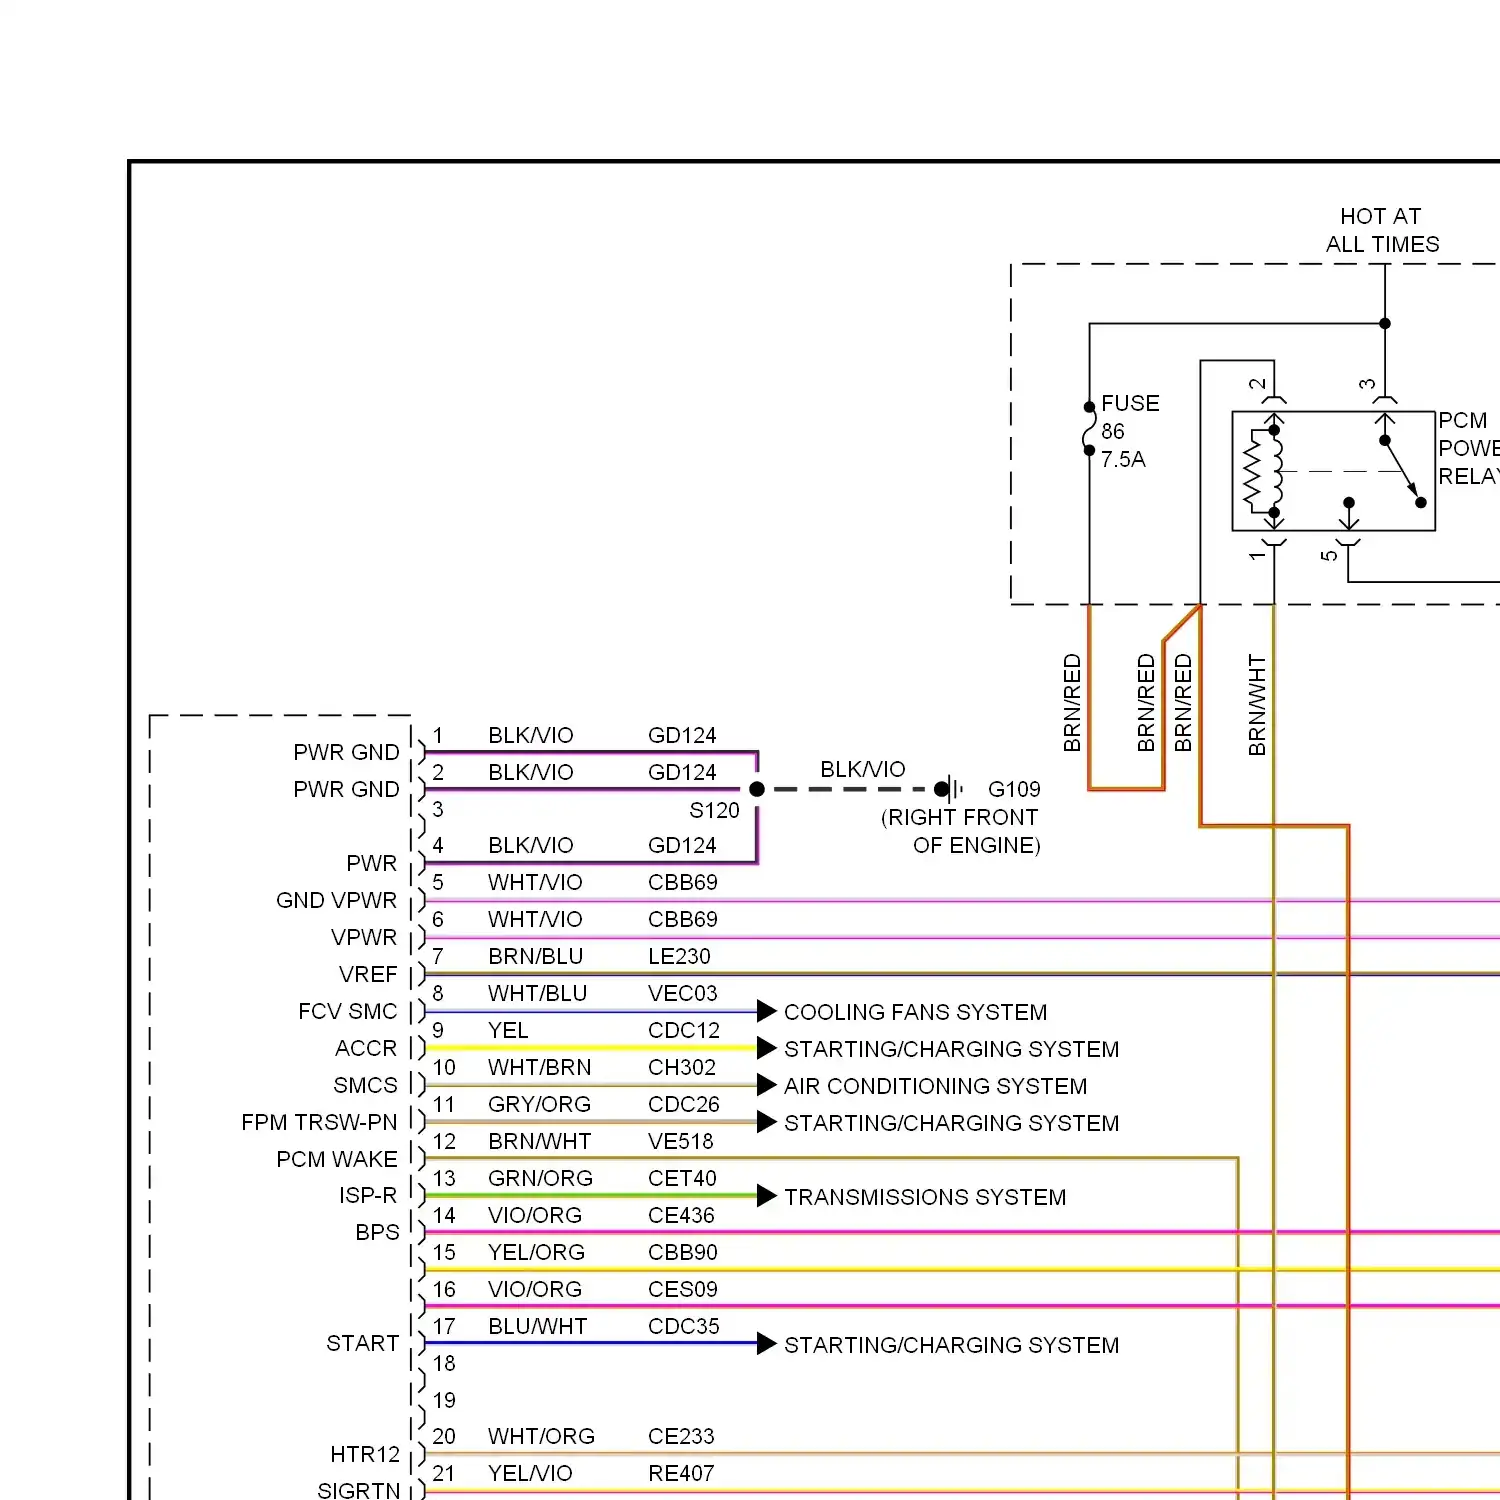The width and height of the screenshot is (1500, 1500).
Task: Click the 'WHT/BLU' wire color on pin 8
Action: click(537, 993)
